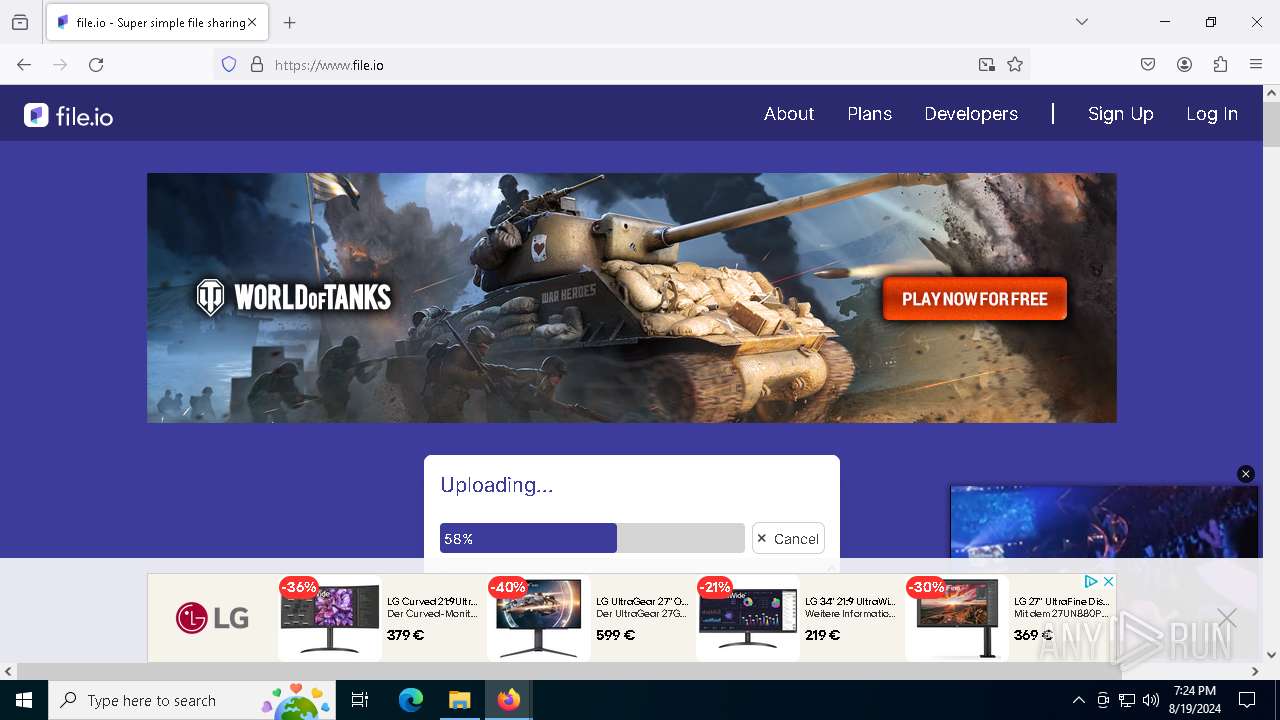Open picture-in-picture icon in address bar

click(987, 65)
